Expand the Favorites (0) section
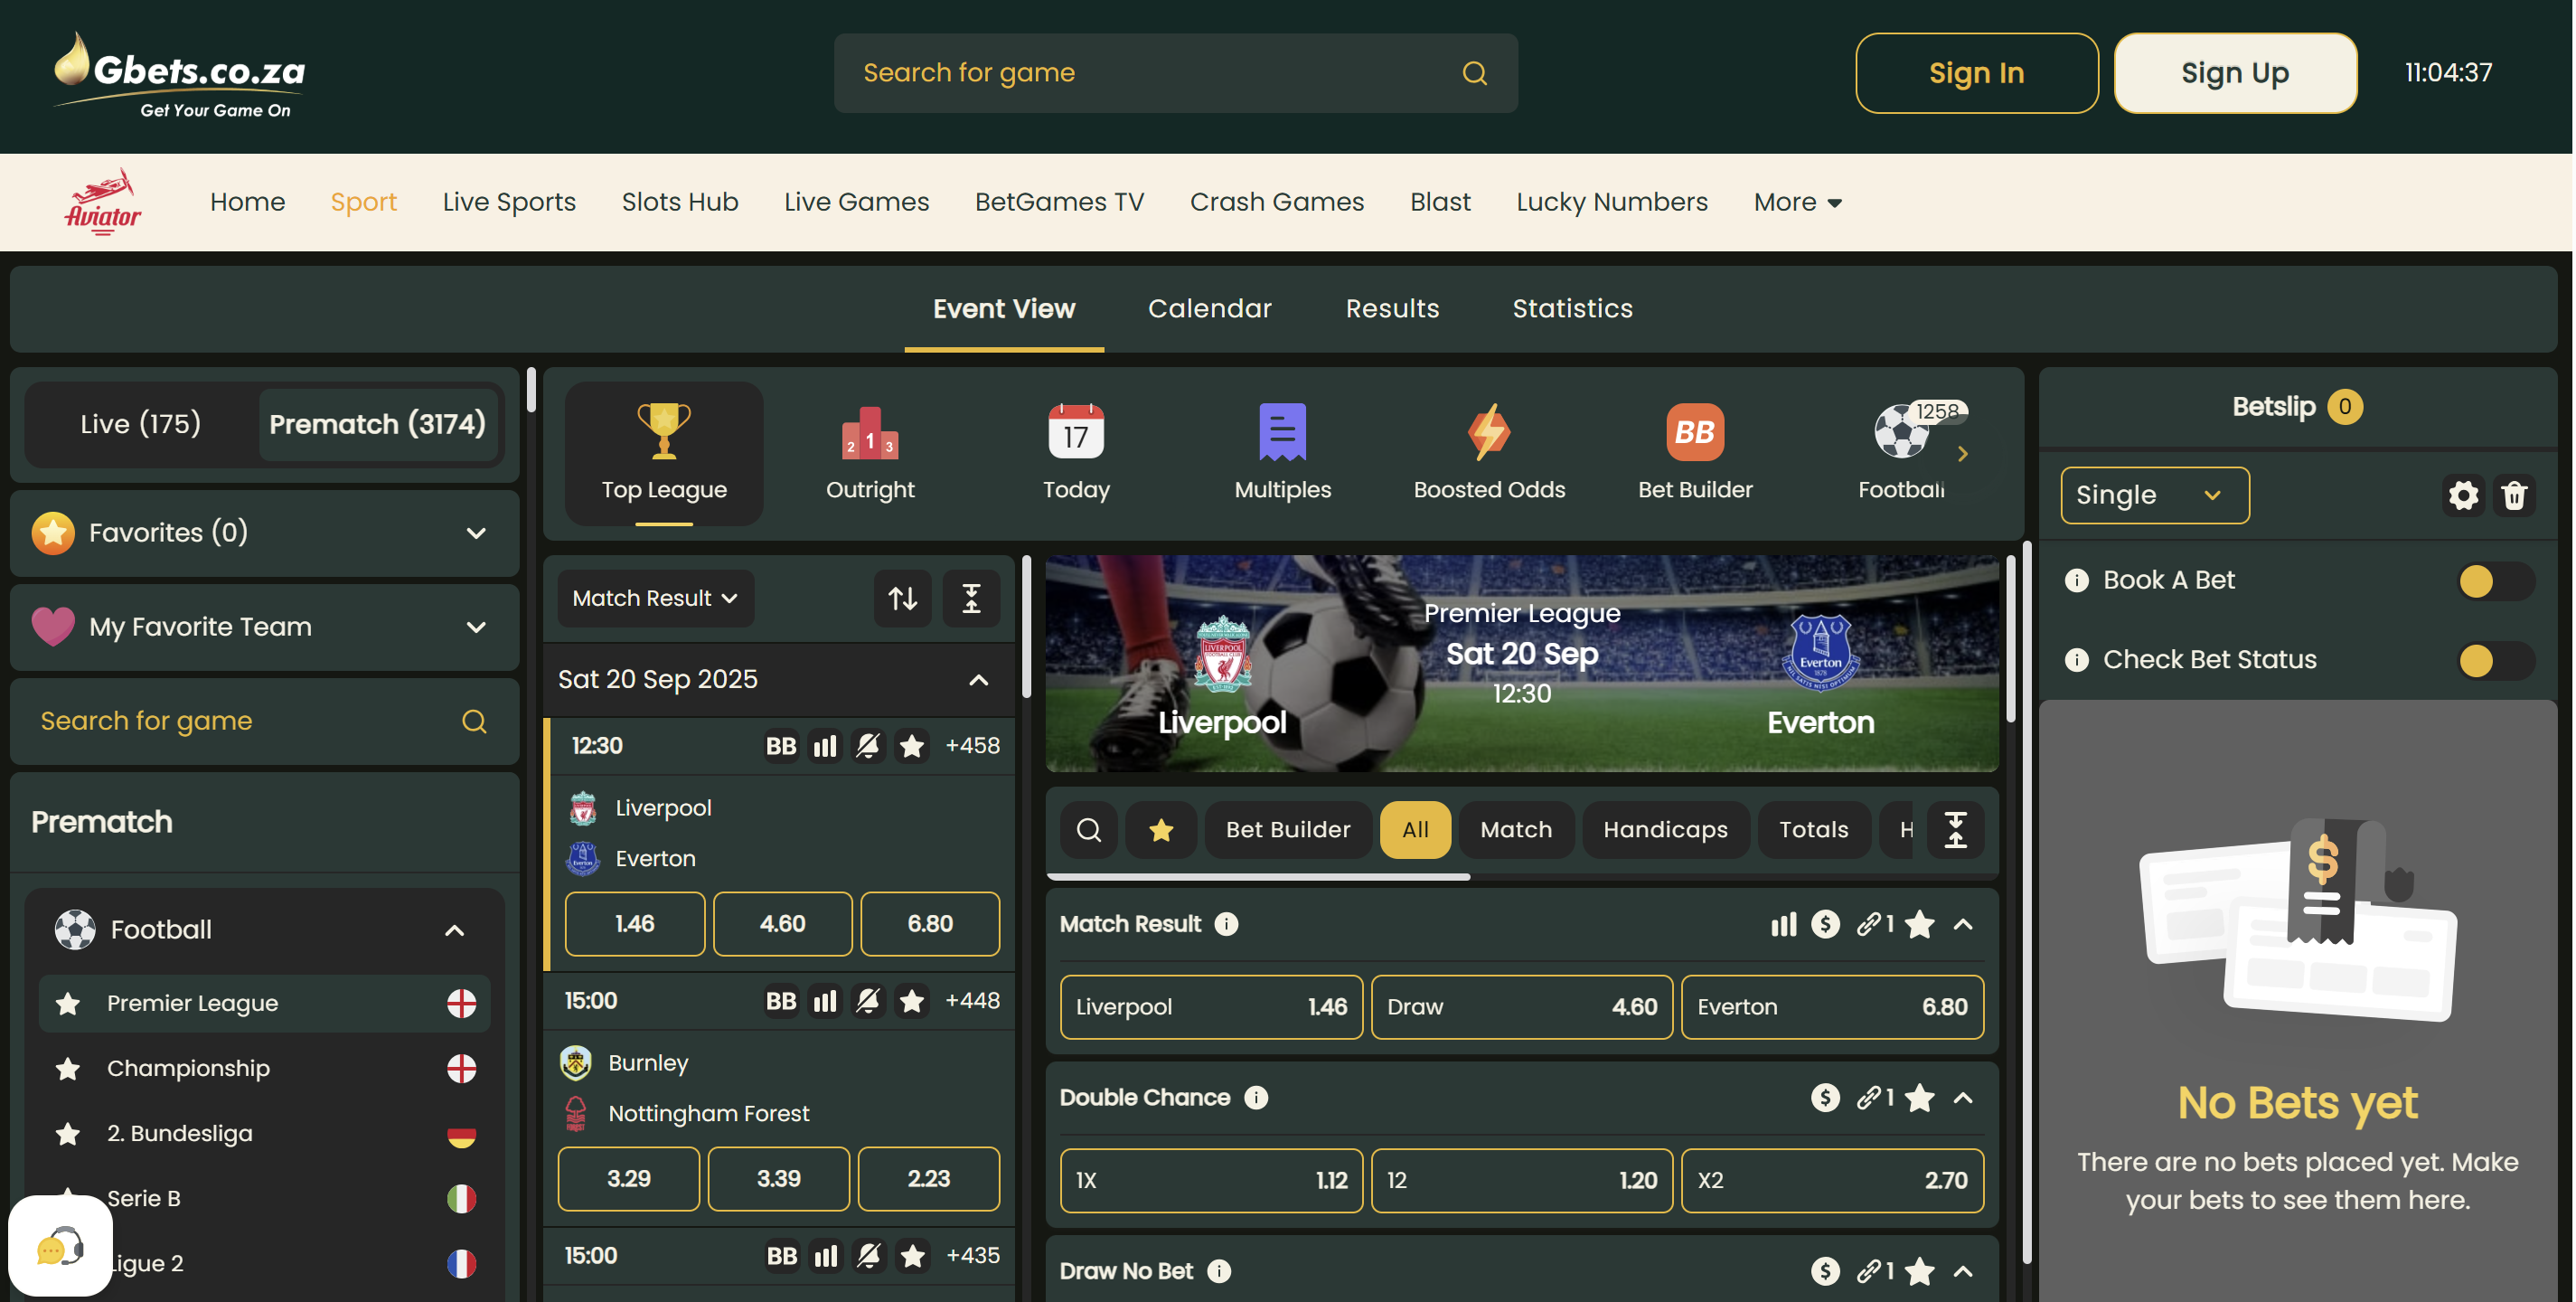 (x=265, y=533)
